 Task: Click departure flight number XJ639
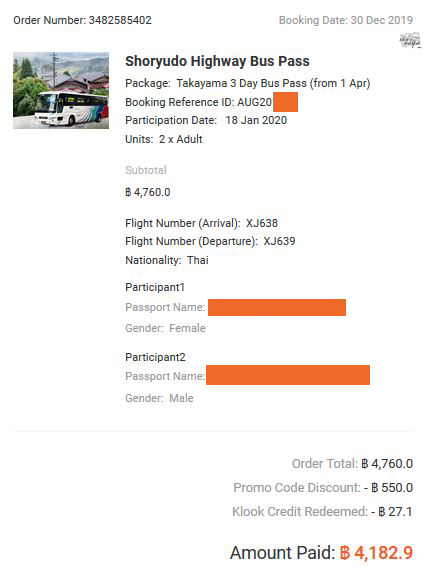[x=279, y=241]
